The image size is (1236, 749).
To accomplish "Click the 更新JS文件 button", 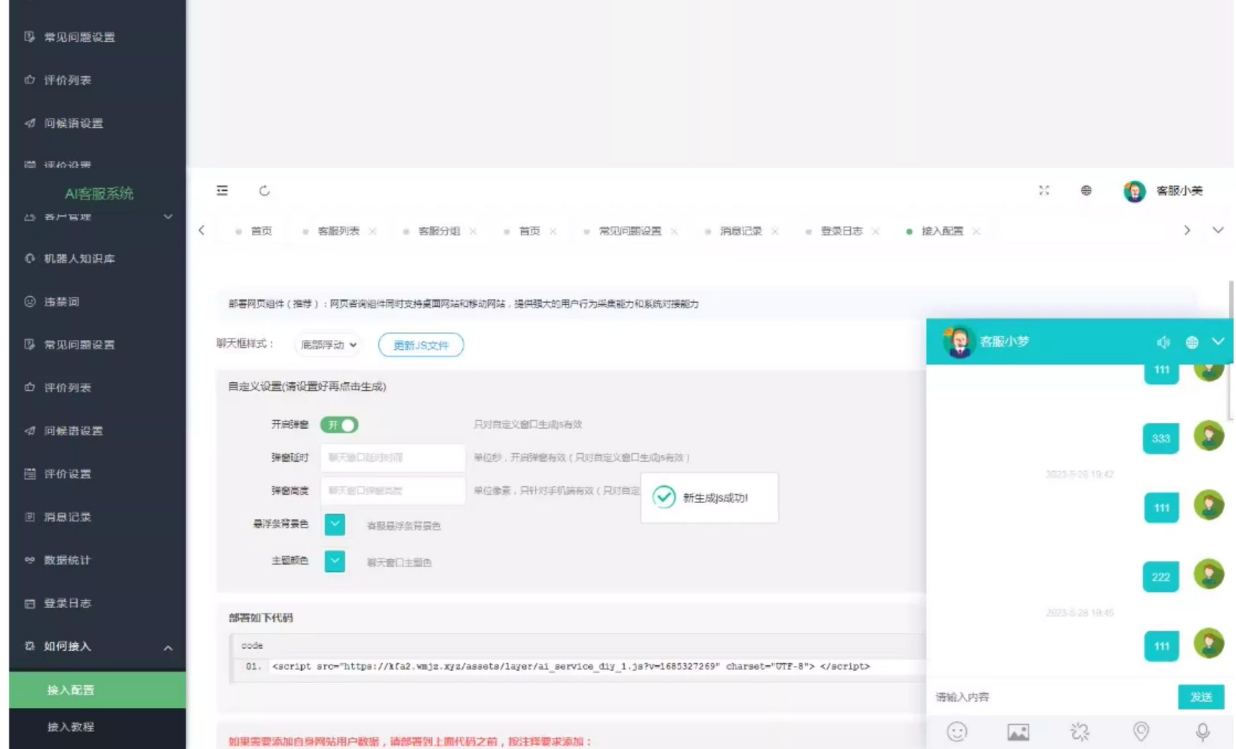I will coord(420,345).
